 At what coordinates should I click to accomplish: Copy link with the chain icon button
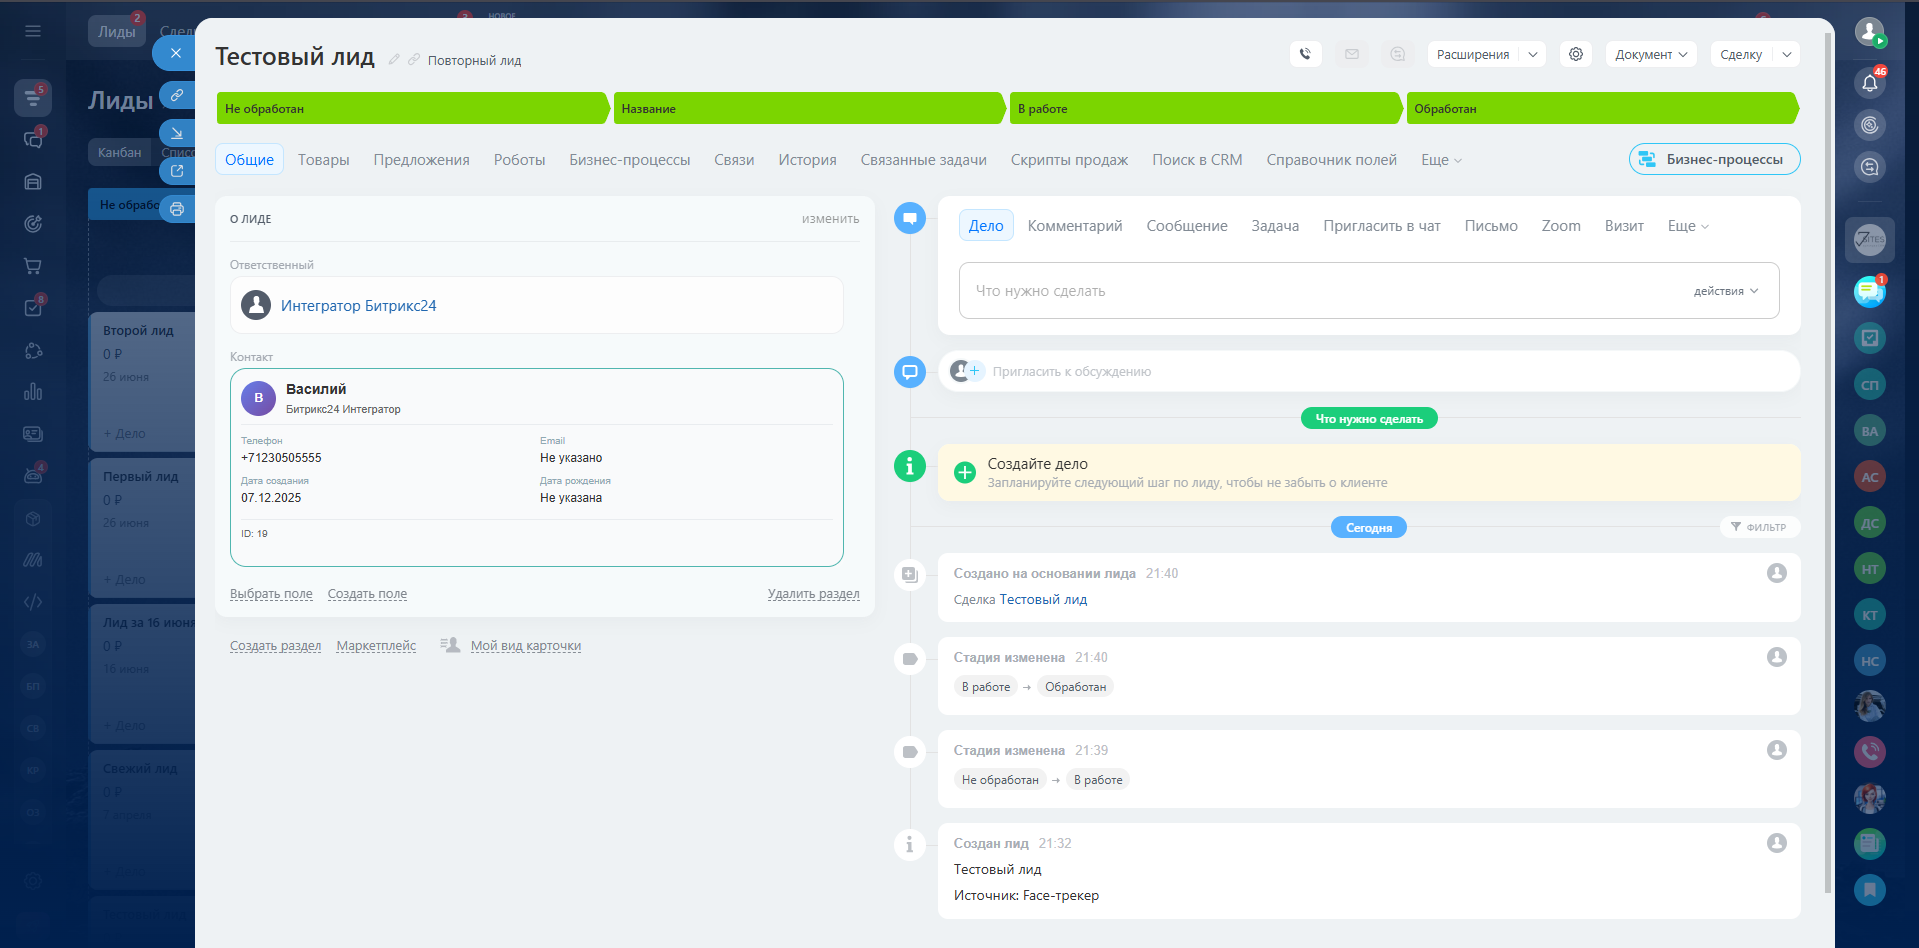[x=177, y=95]
